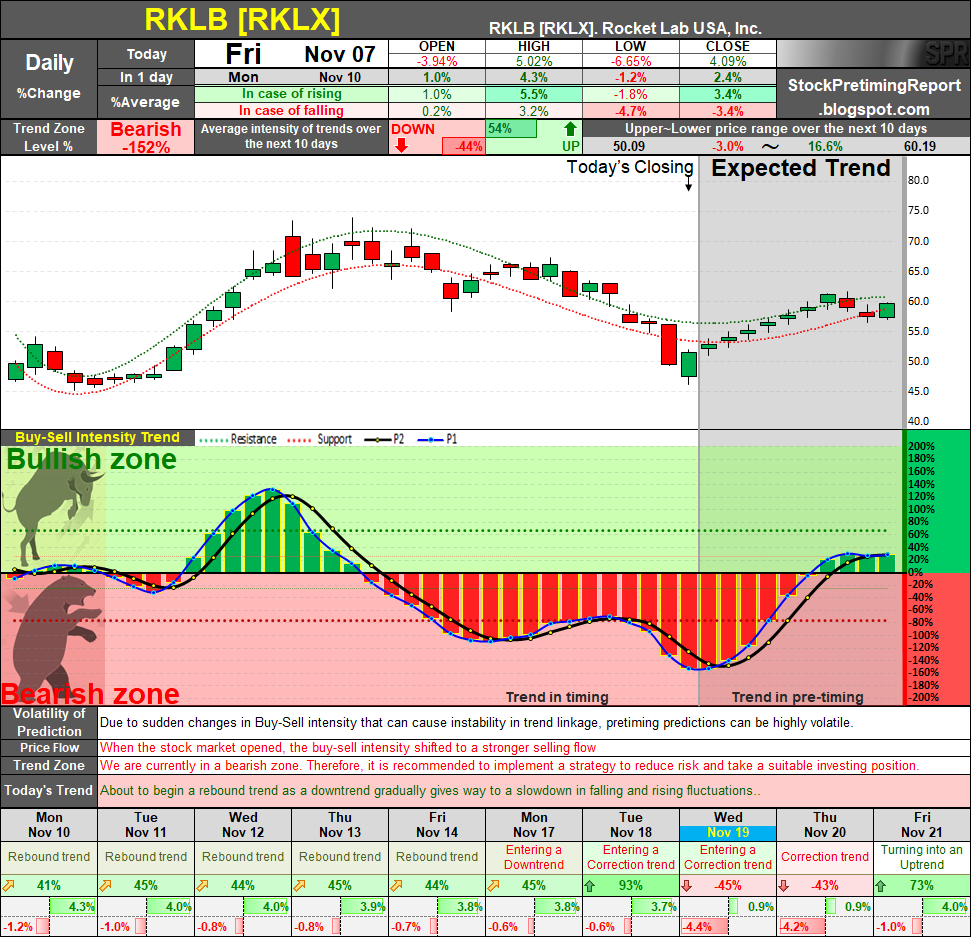Click the tallest green intensity bar
971x937 pixels.
(273, 531)
